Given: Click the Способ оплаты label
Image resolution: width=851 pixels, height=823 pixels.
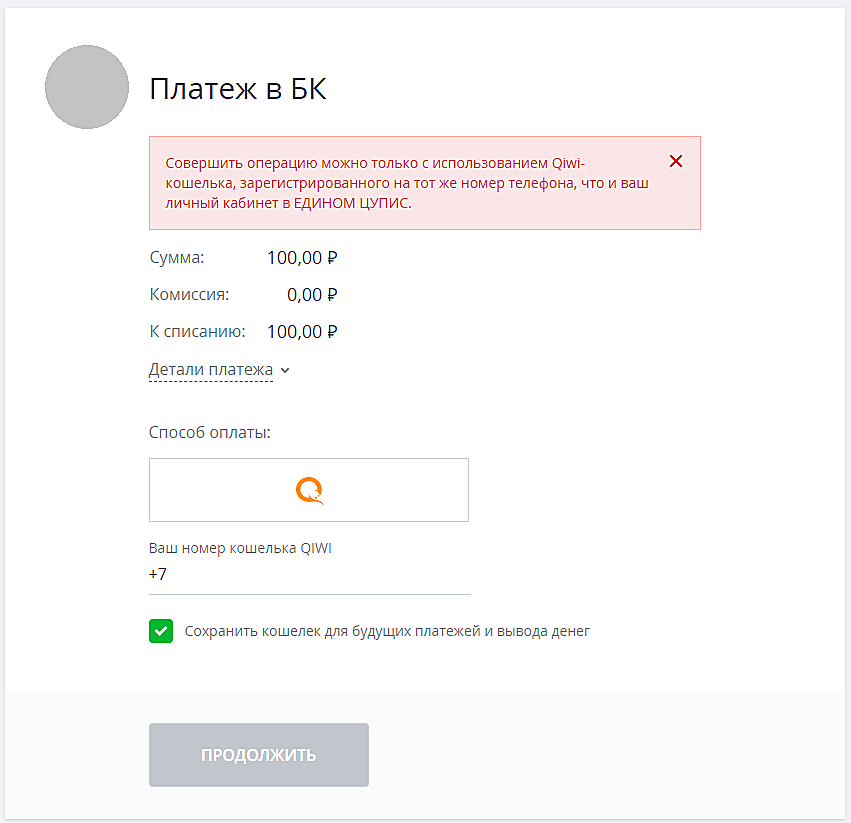Looking at the screenshot, I should [210, 433].
